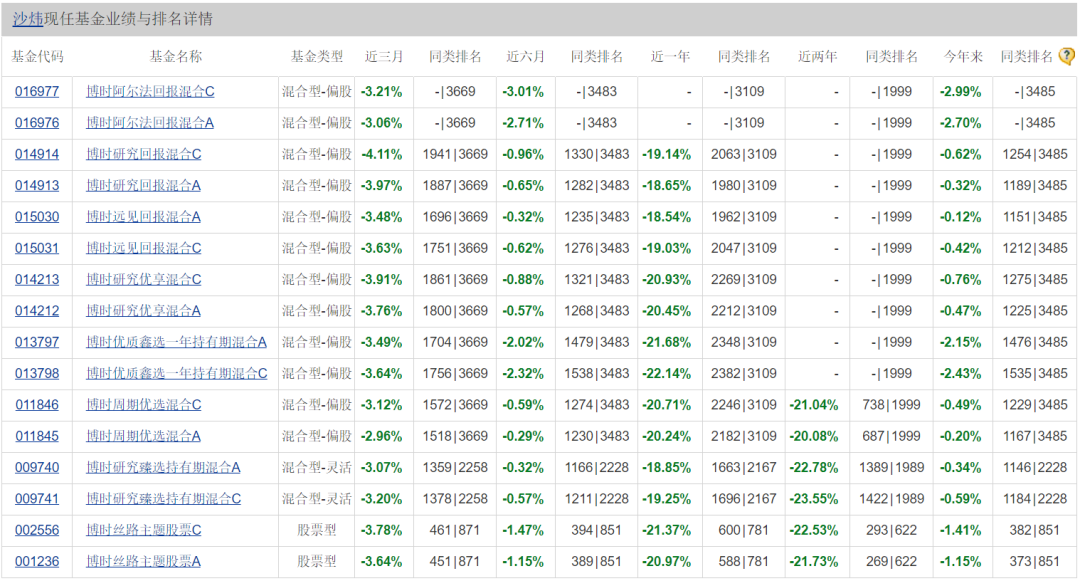This screenshot has height=581, width=1080.
Task: Select the -2.99% year-to-date return cell
Action: pyautogui.click(x=961, y=92)
